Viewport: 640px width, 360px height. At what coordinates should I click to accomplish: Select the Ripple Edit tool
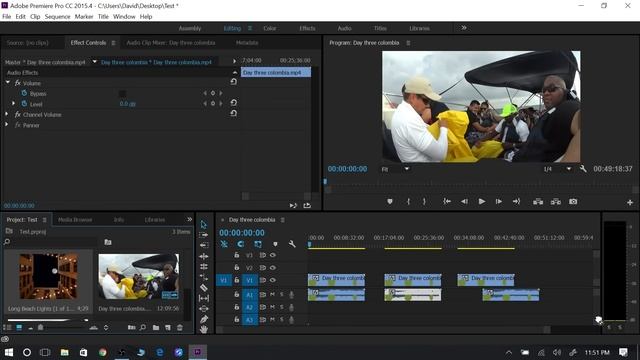coord(204,245)
